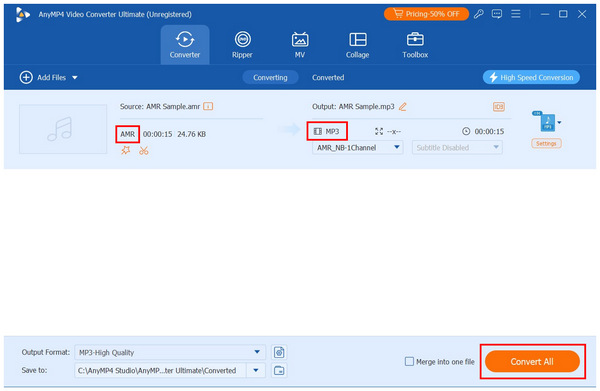Click the 24.76 KB file size text

click(x=192, y=134)
